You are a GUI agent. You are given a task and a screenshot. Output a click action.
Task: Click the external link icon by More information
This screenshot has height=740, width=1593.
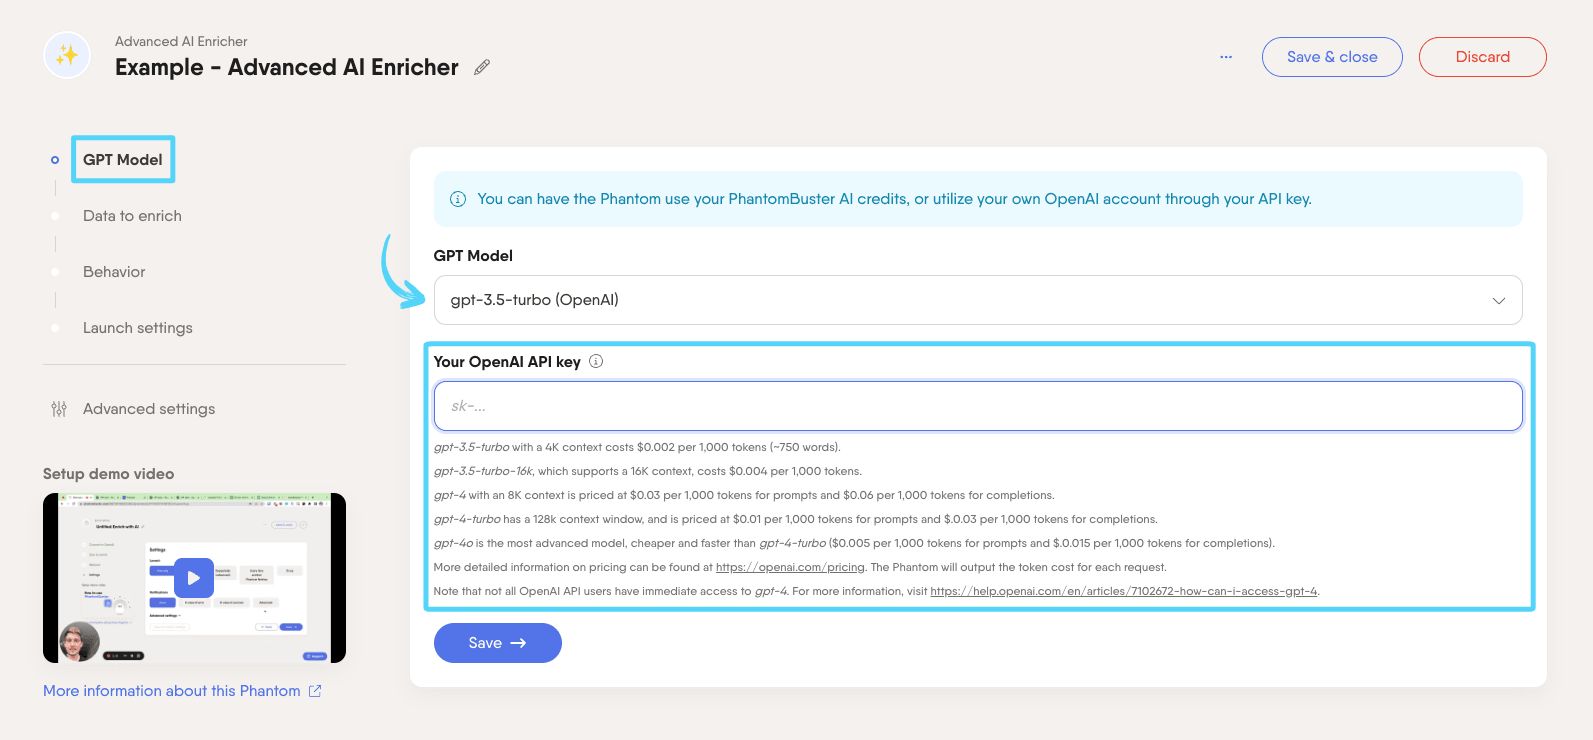pos(315,690)
